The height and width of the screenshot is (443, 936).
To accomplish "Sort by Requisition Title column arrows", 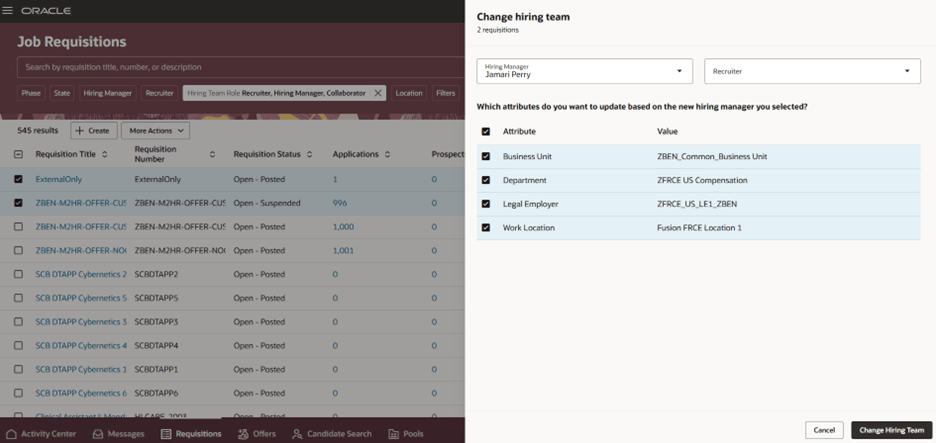I will [x=104, y=154].
